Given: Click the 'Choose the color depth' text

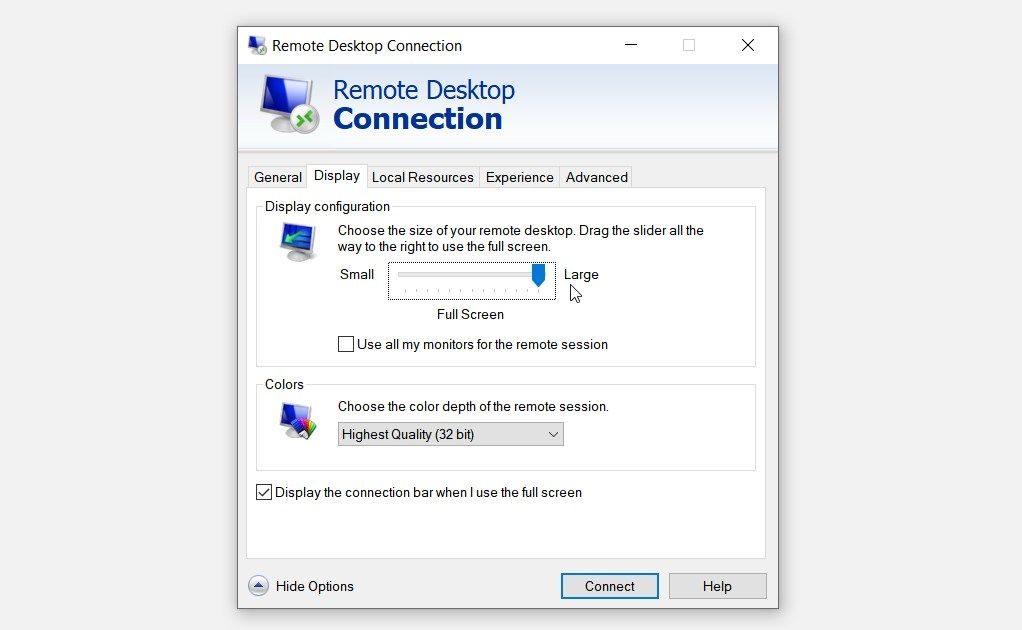Looking at the screenshot, I should [x=473, y=407].
